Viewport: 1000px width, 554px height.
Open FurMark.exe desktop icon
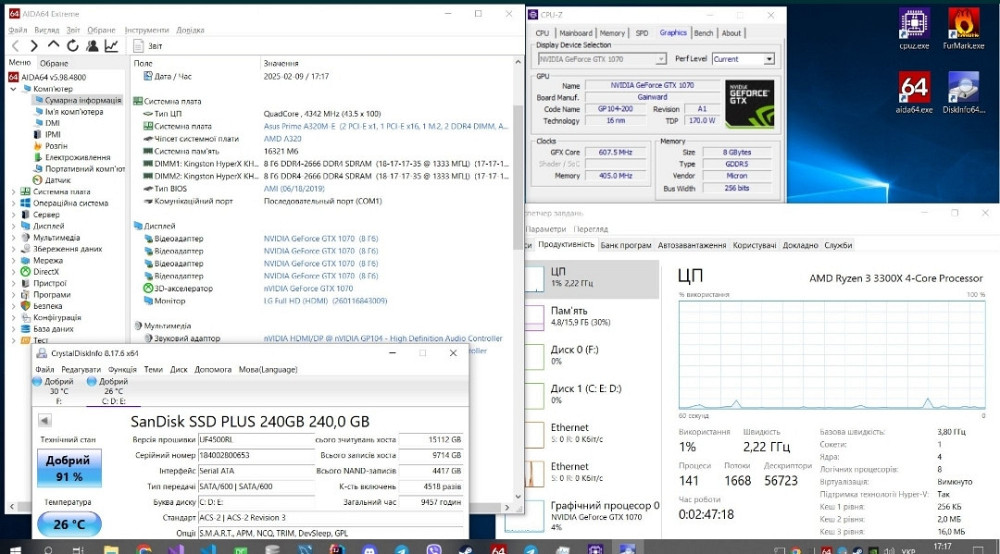(x=963, y=29)
